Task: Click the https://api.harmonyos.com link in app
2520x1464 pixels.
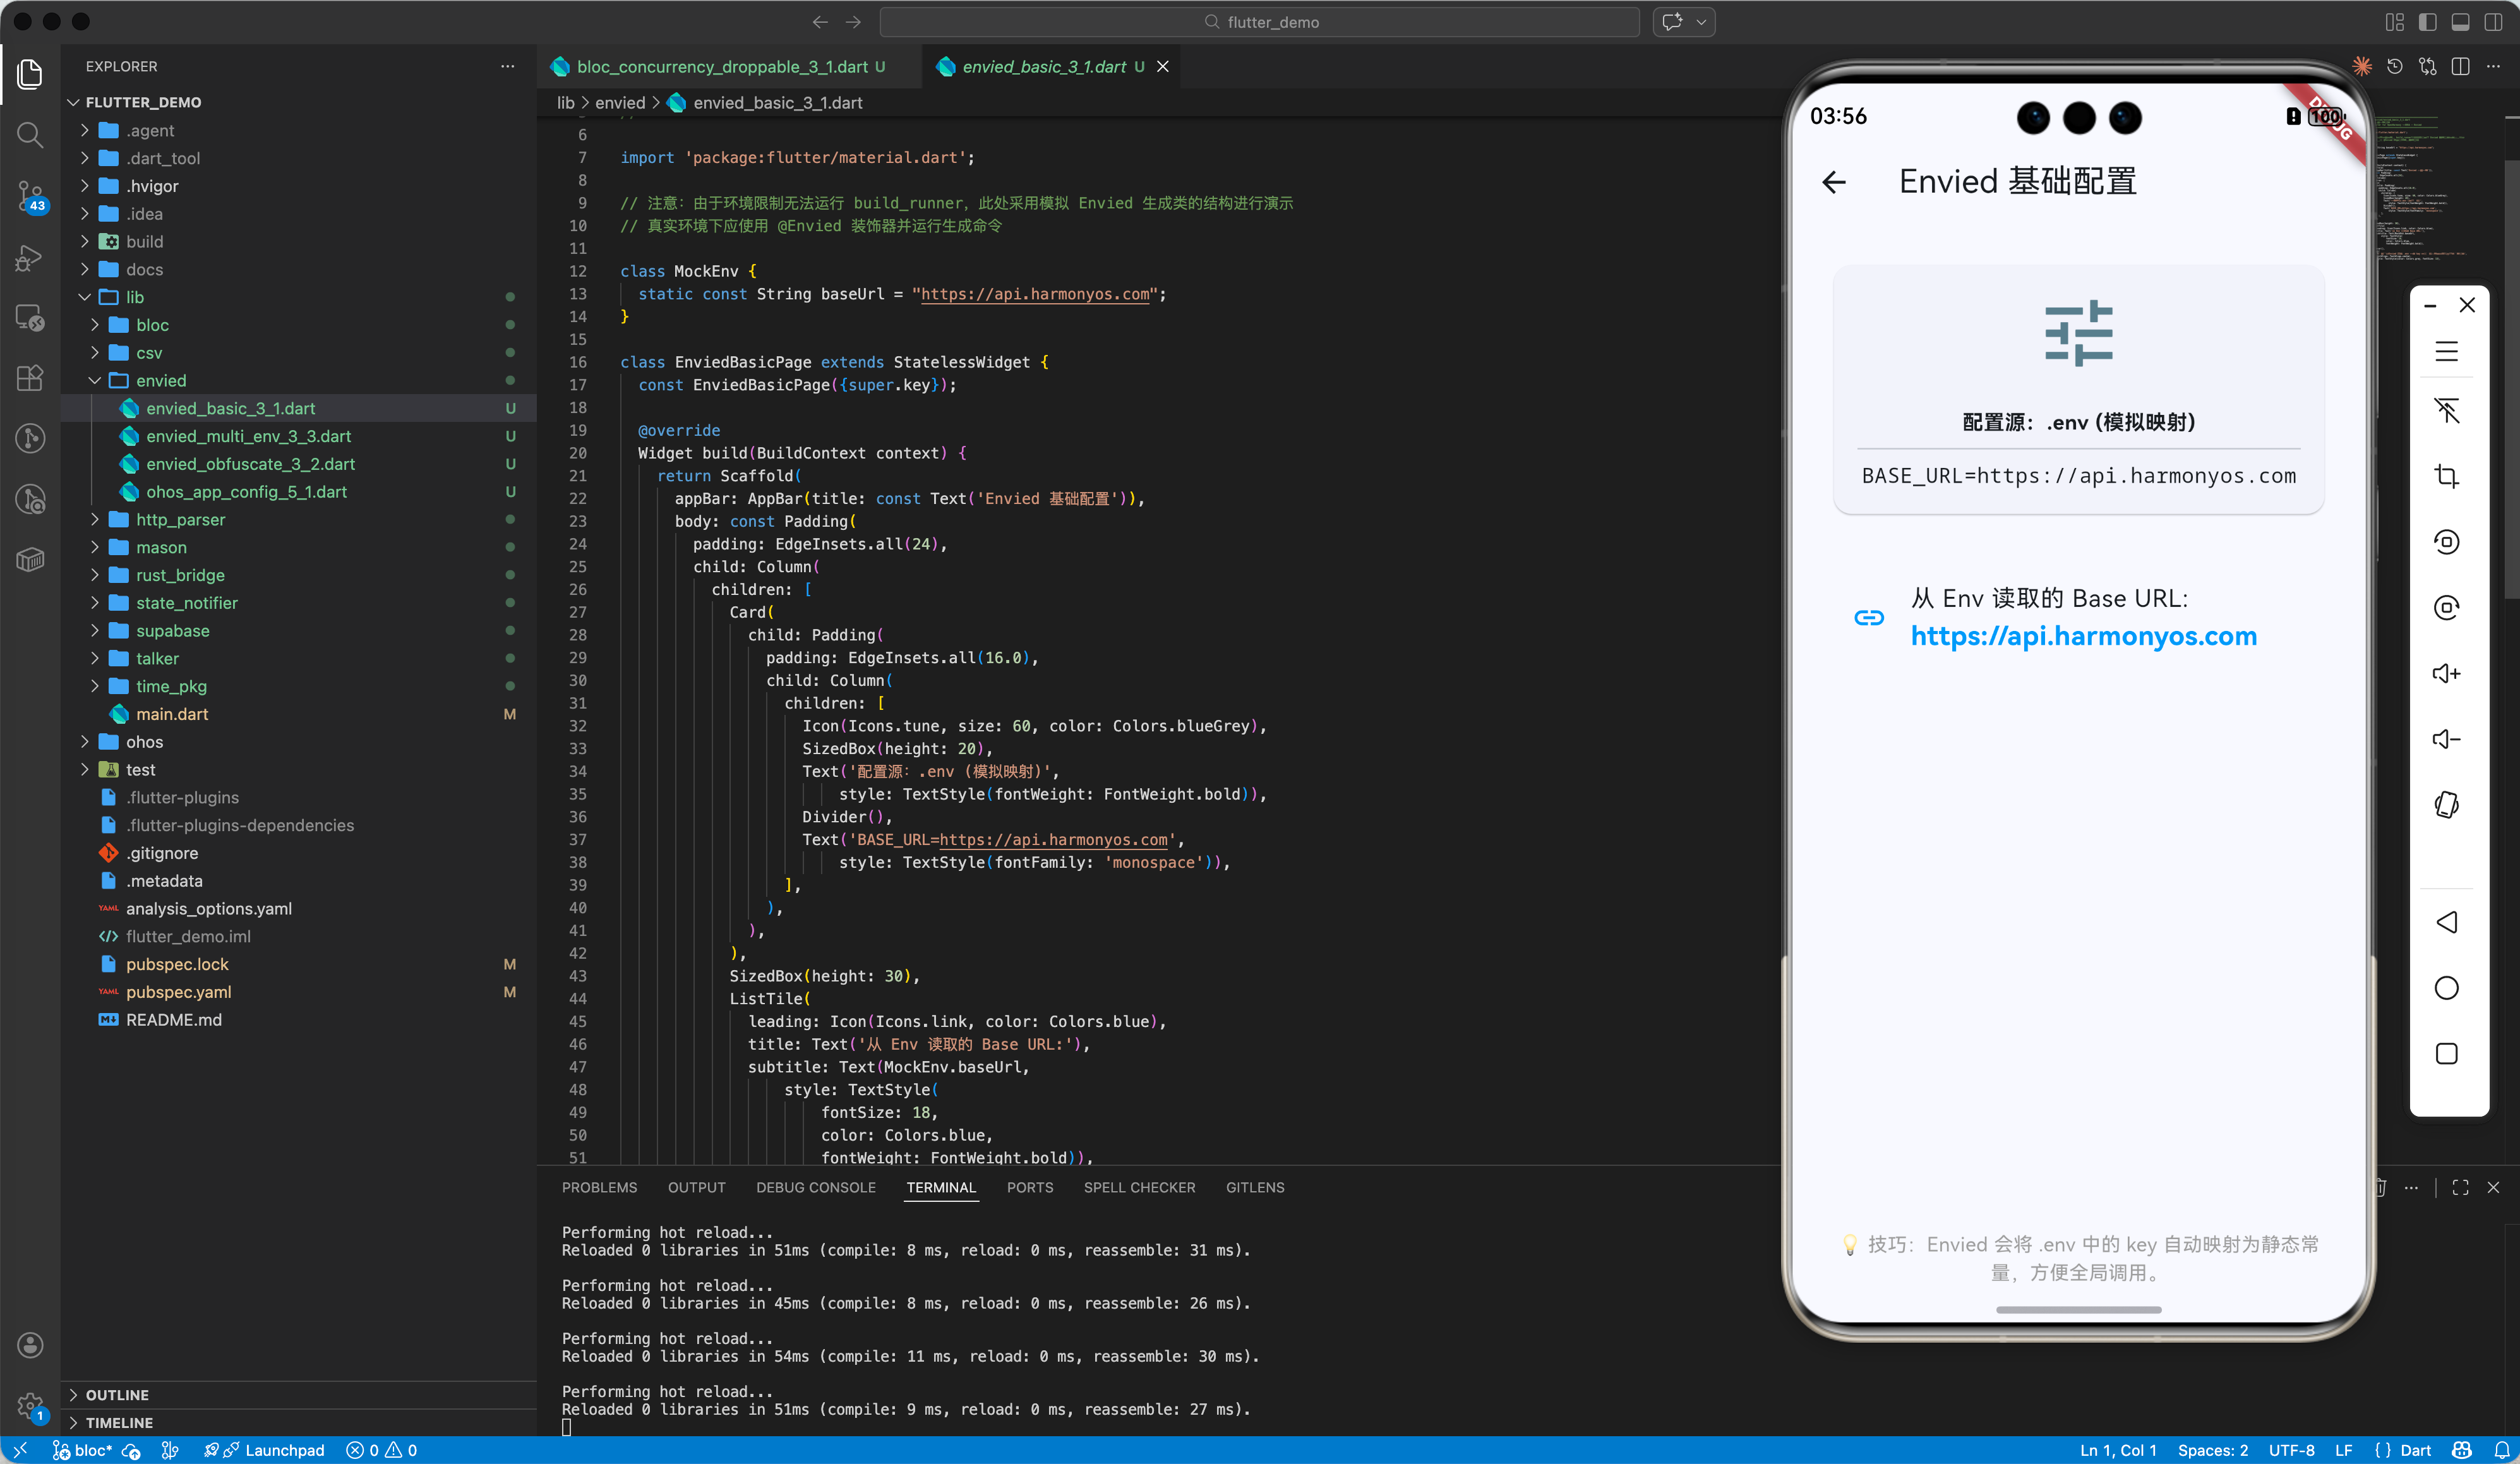Action: coord(2083,636)
